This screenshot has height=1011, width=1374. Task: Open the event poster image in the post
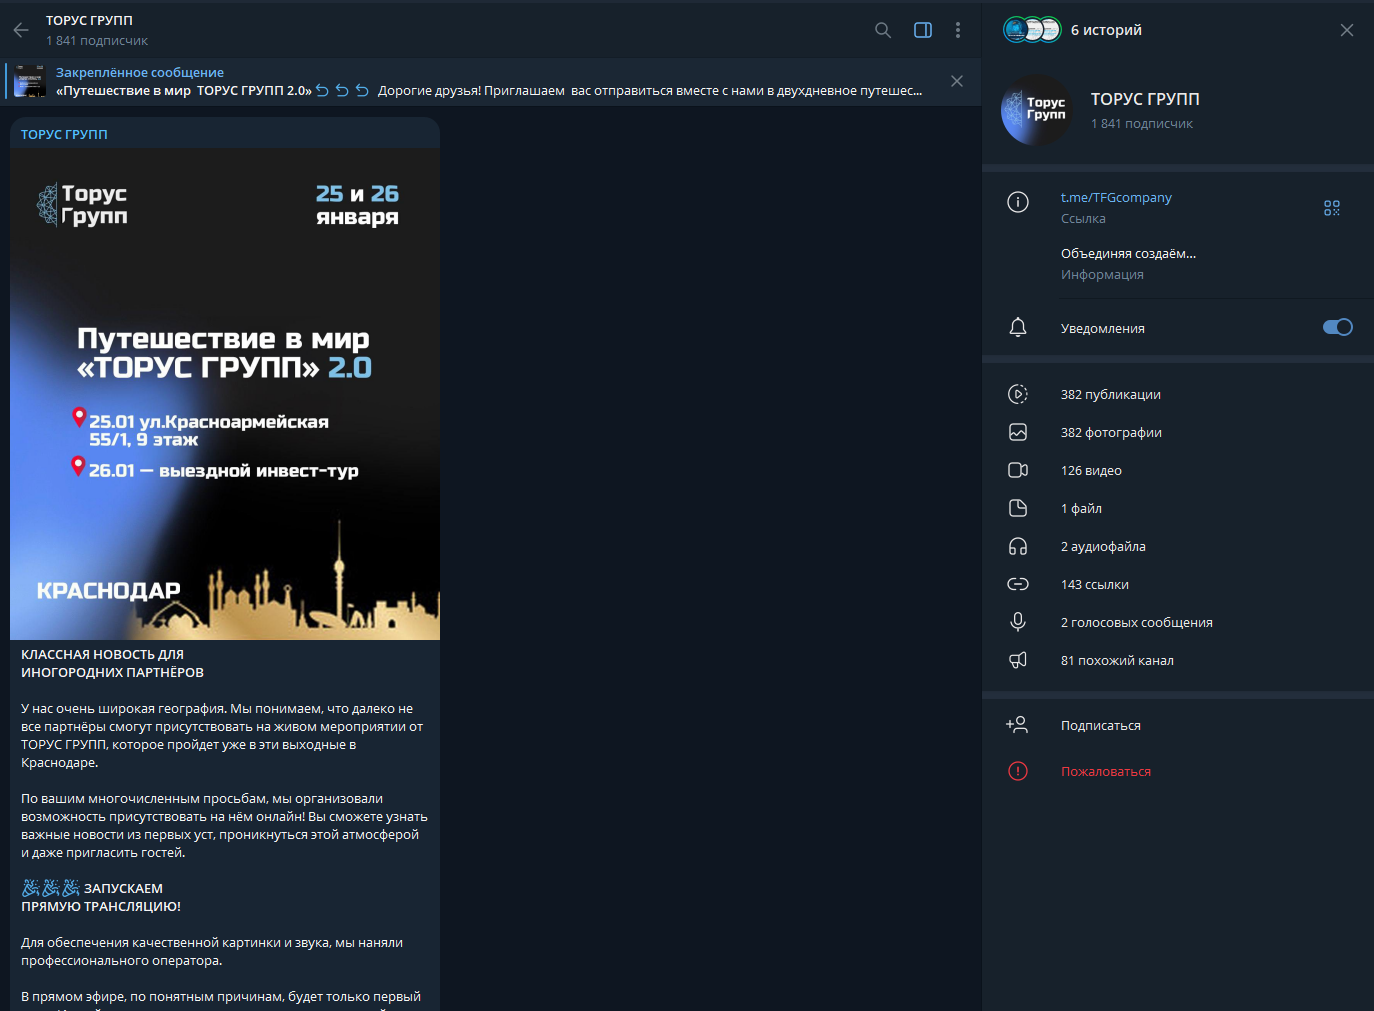(x=225, y=394)
